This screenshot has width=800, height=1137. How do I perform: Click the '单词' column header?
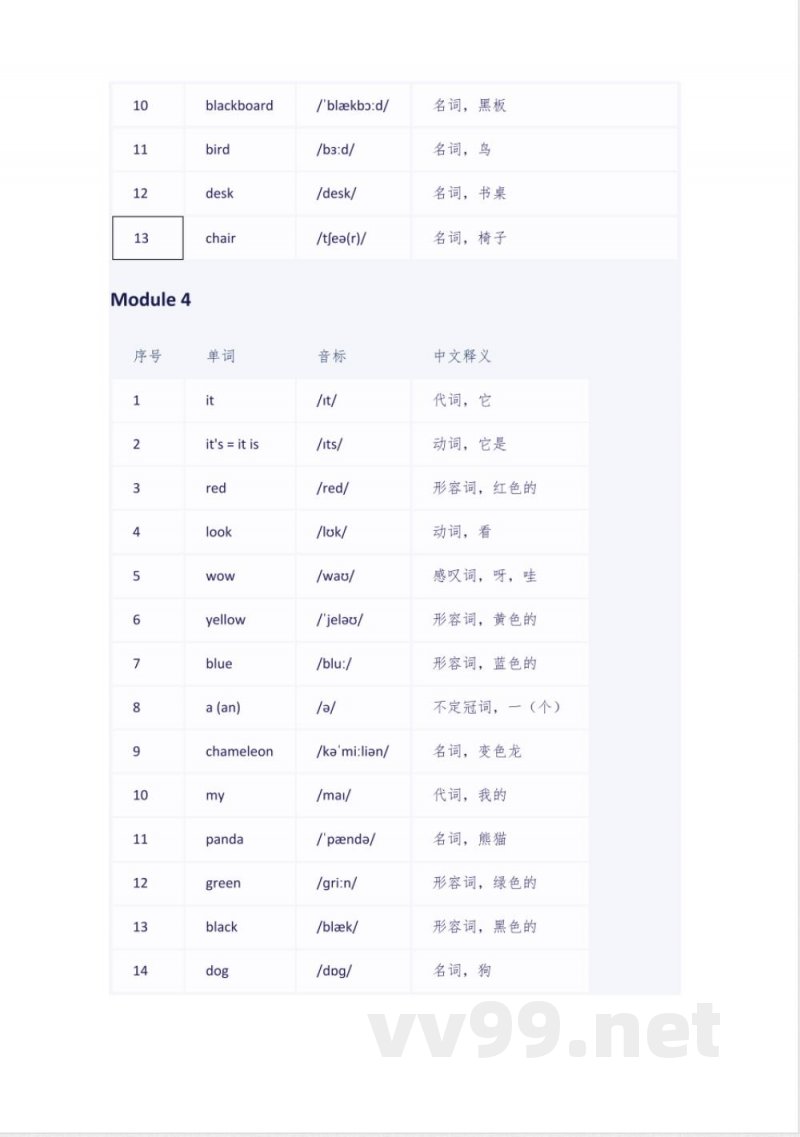pyautogui.click(x=221, y=356)
